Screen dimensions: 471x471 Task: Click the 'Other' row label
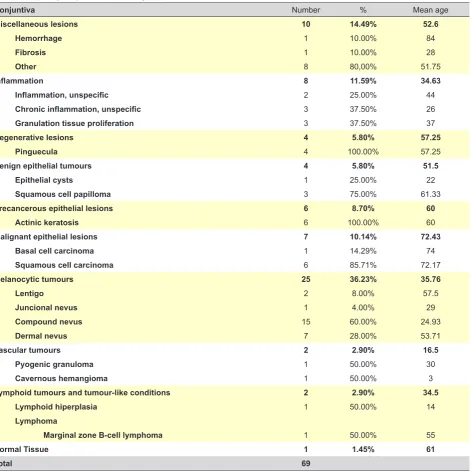point(25,67)
